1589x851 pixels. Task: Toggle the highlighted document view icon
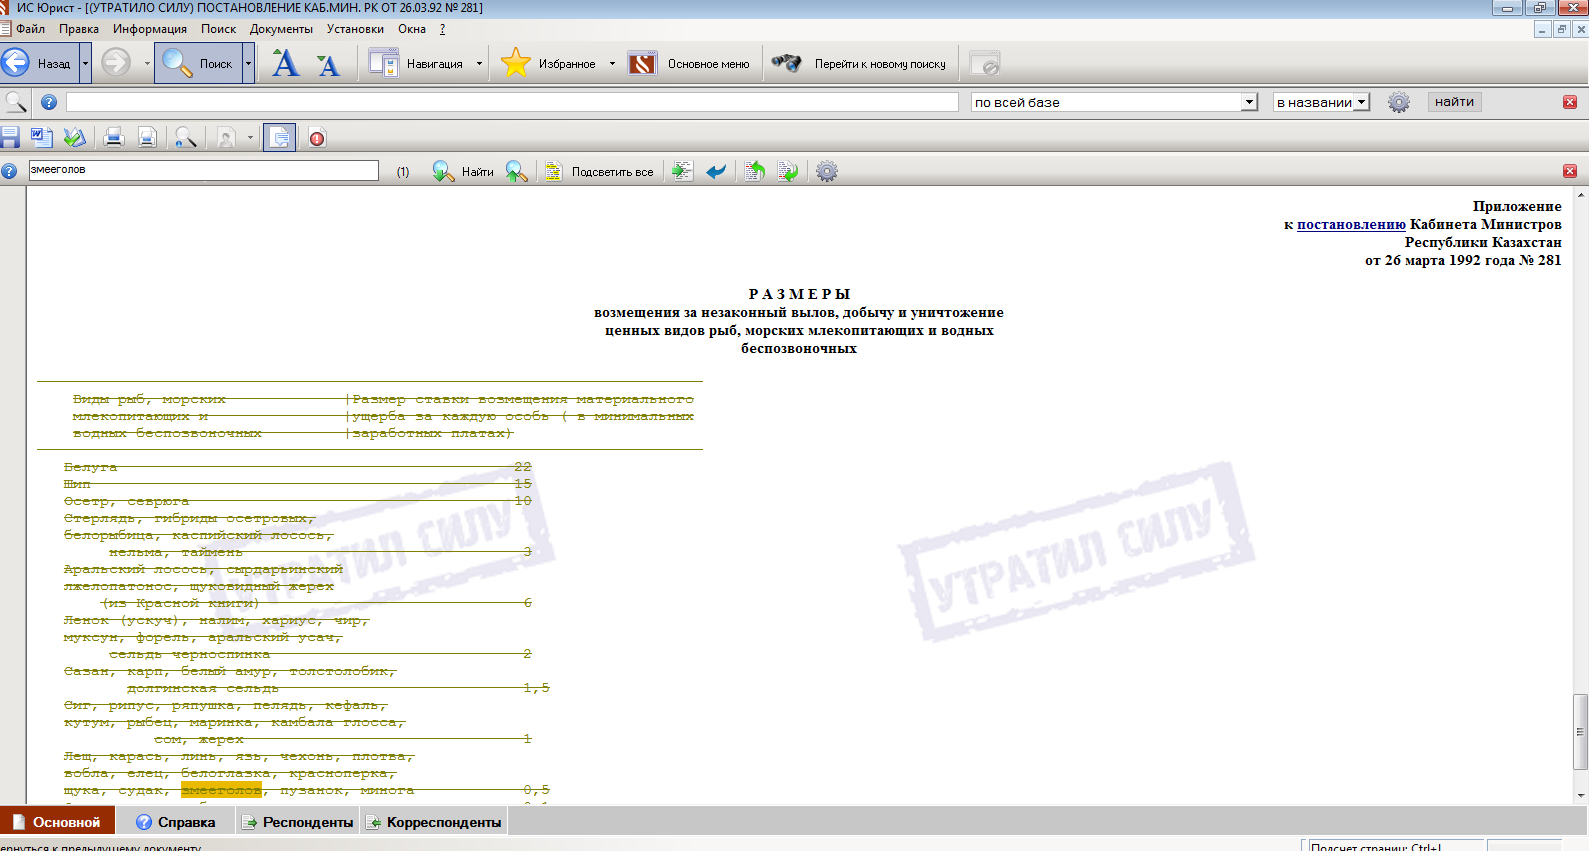pyautogui.click(x=279, y=137)
